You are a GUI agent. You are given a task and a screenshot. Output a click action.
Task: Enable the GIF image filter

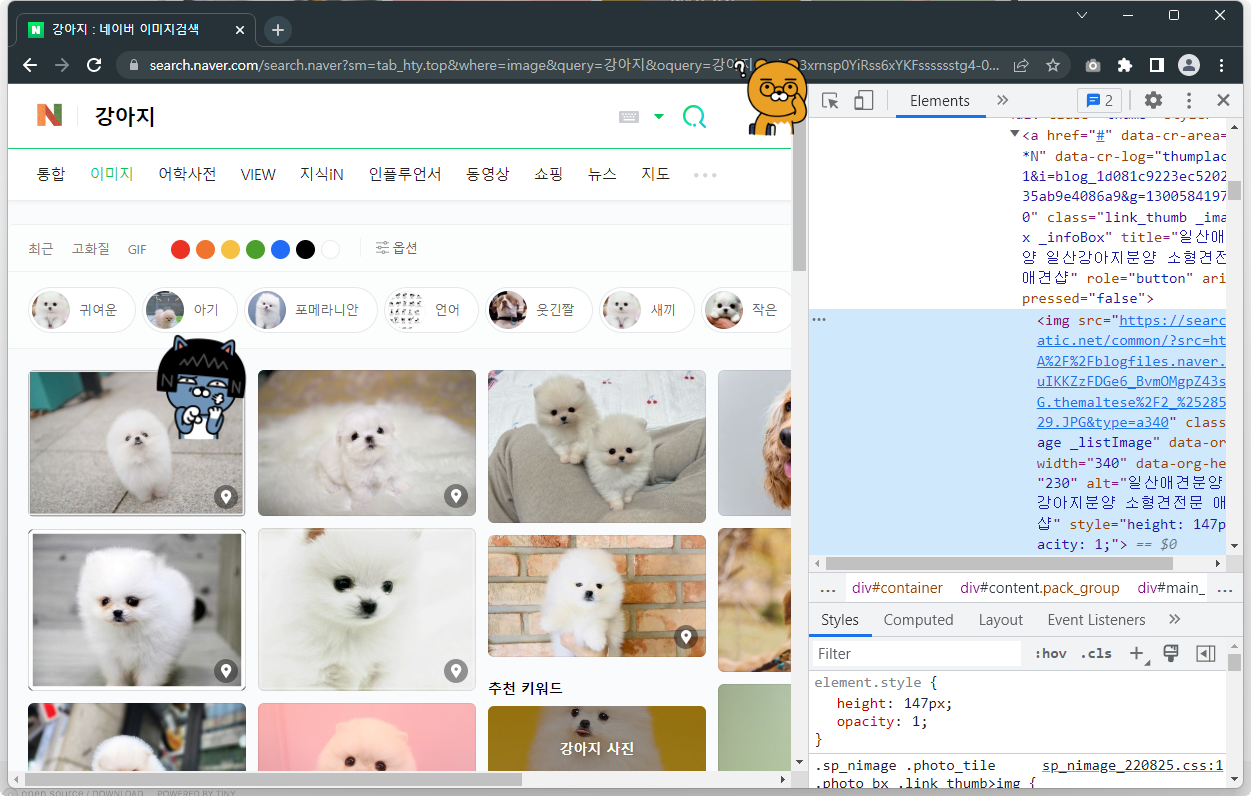(136, 249)
